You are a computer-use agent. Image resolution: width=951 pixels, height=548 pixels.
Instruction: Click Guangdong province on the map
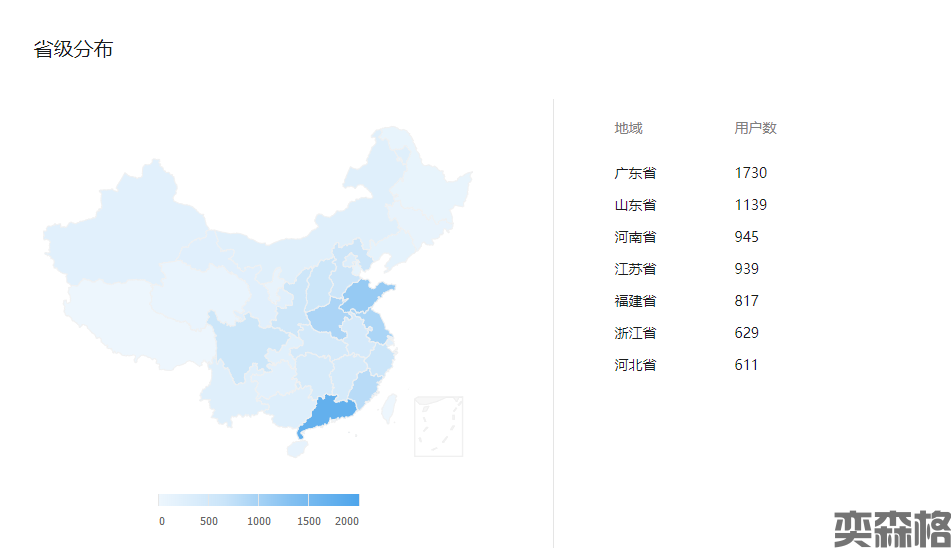pos(327,415)
